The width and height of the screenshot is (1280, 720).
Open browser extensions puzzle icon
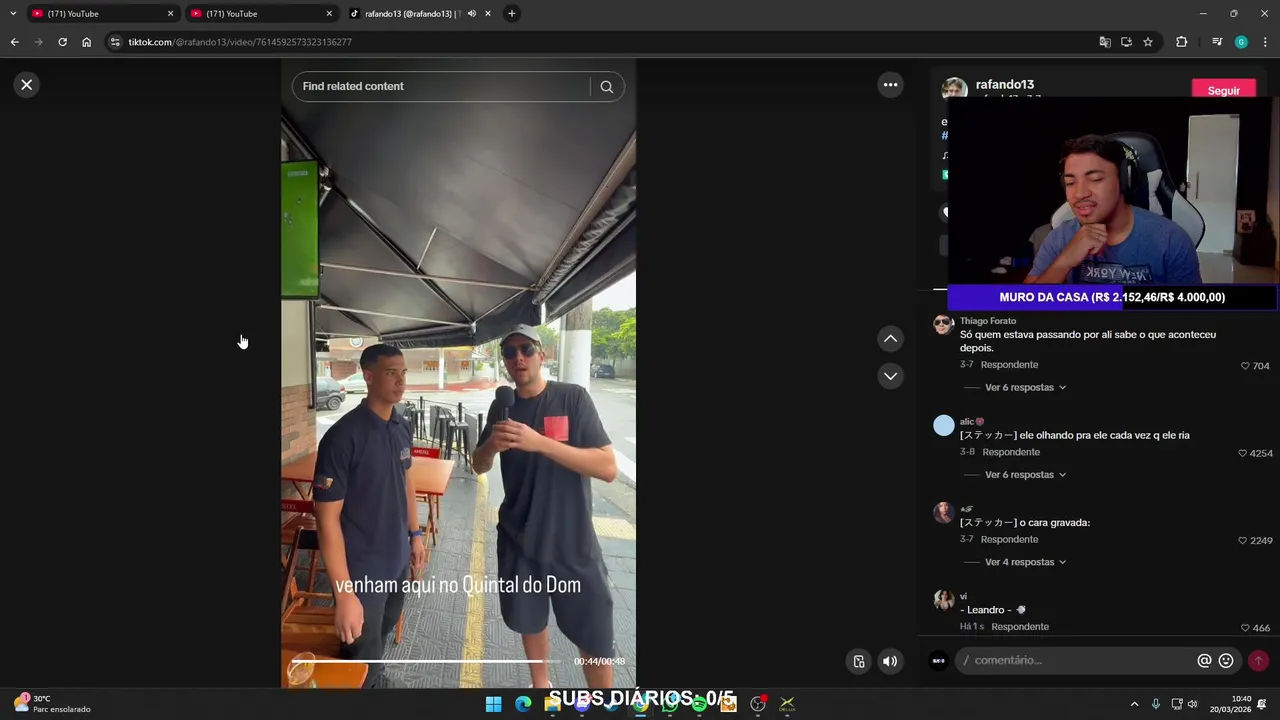pyautogui.click(x=1182, y=42)
